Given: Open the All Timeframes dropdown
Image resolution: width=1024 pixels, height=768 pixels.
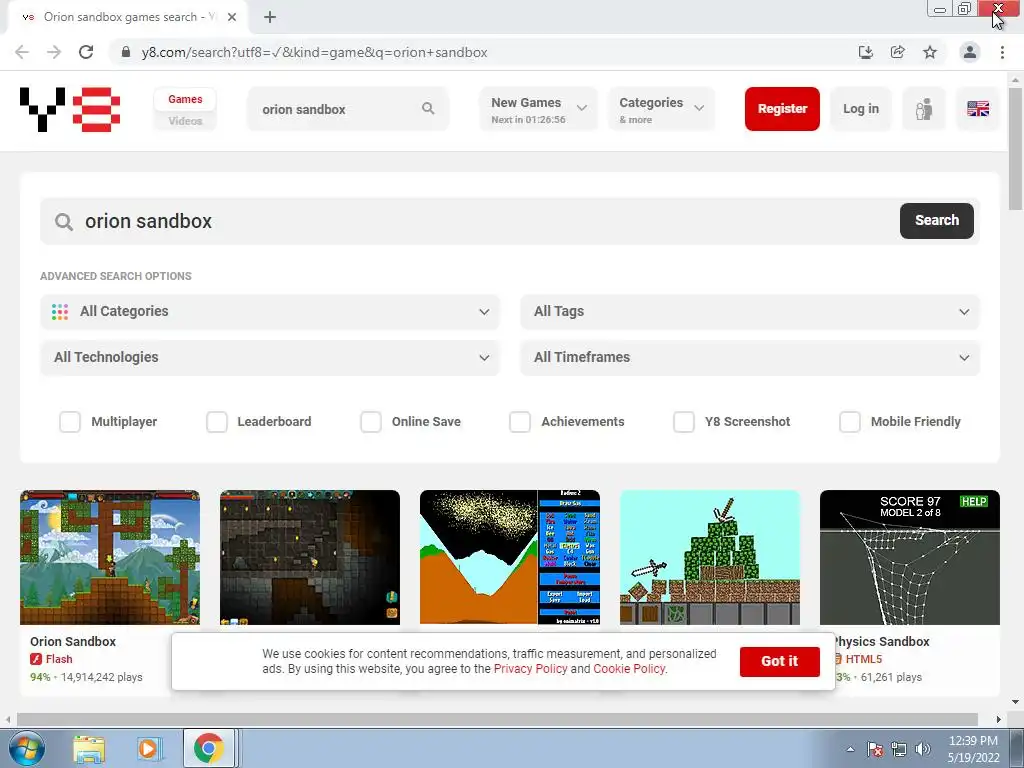Looking at the screenshot, I should pos(750,357).
